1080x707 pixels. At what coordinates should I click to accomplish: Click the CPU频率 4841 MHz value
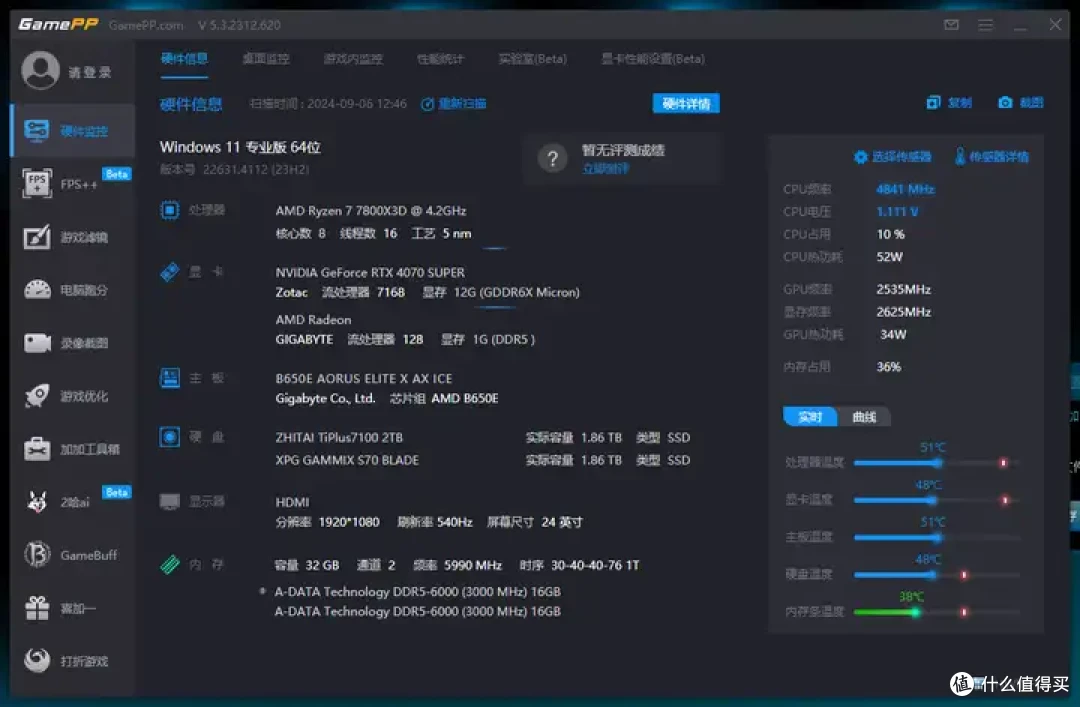905,189
